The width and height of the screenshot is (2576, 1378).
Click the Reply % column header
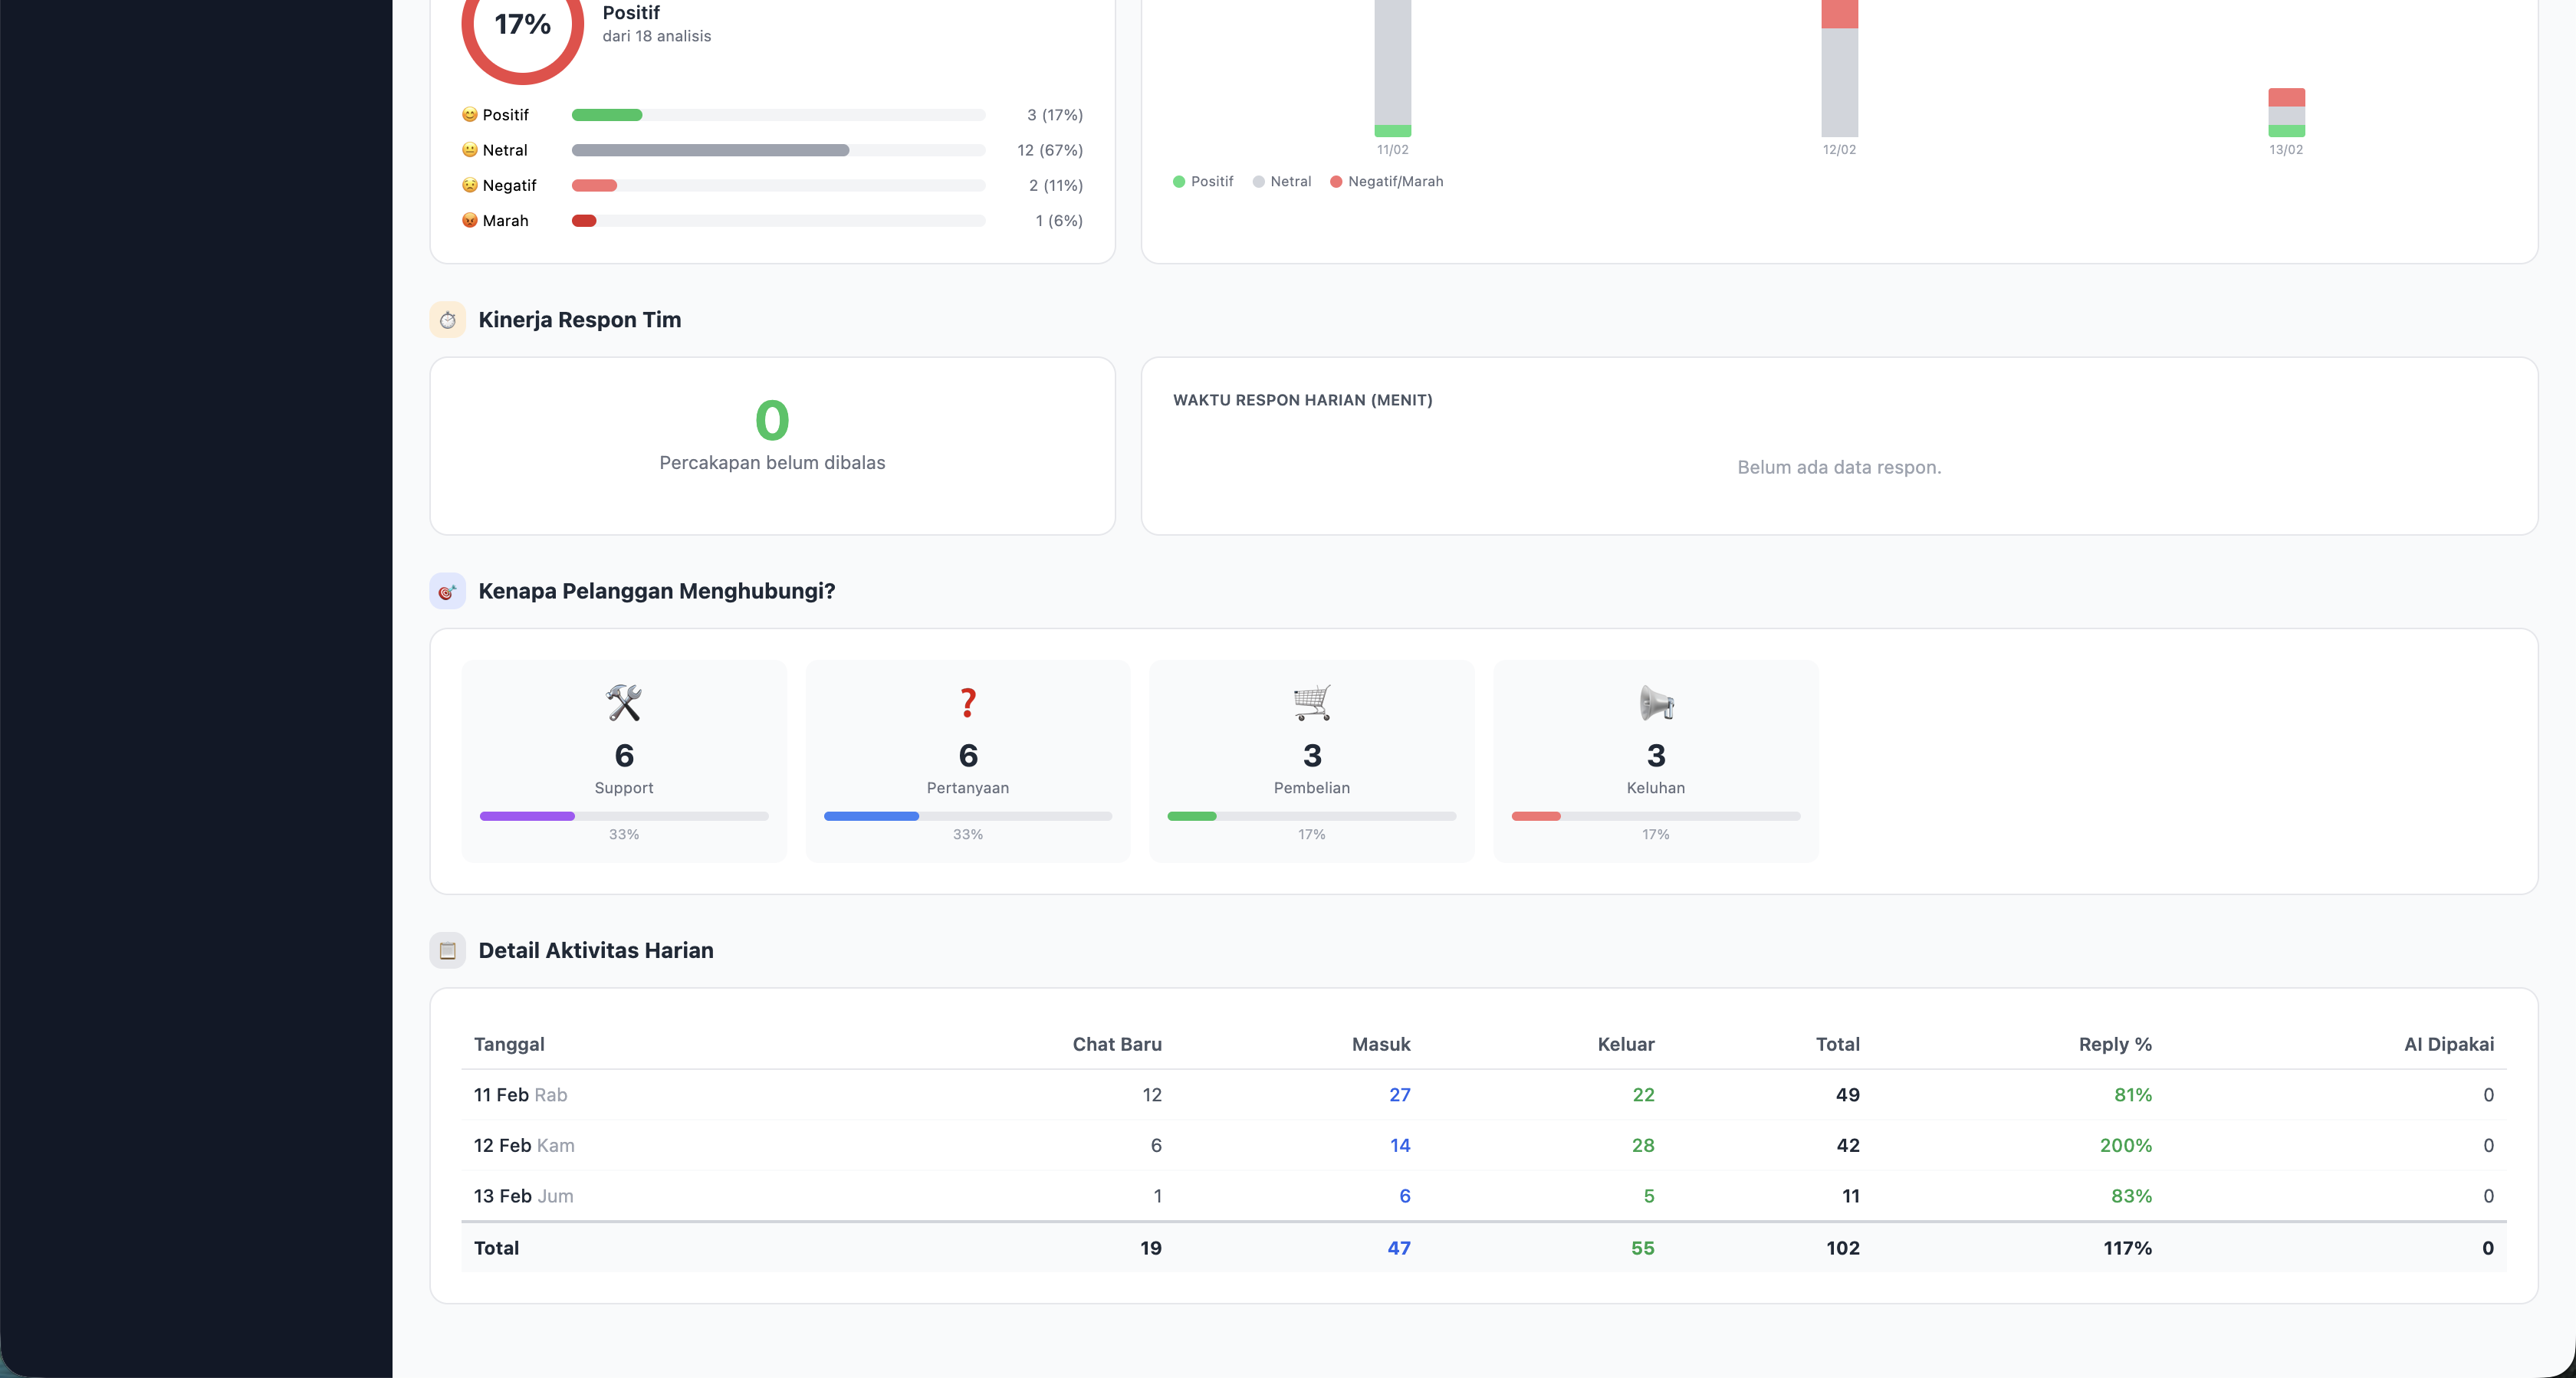tap(2114, 1044)
